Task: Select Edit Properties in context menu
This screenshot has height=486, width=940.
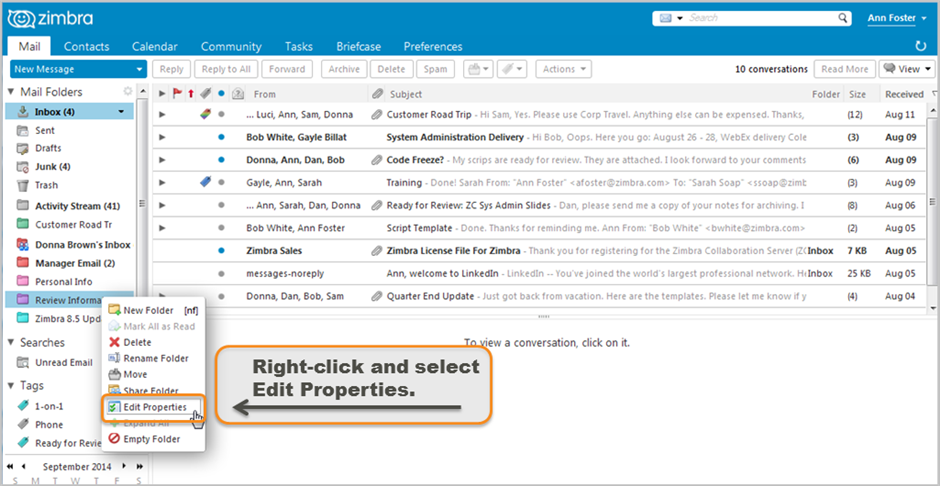Action: [x=153, y=407]
